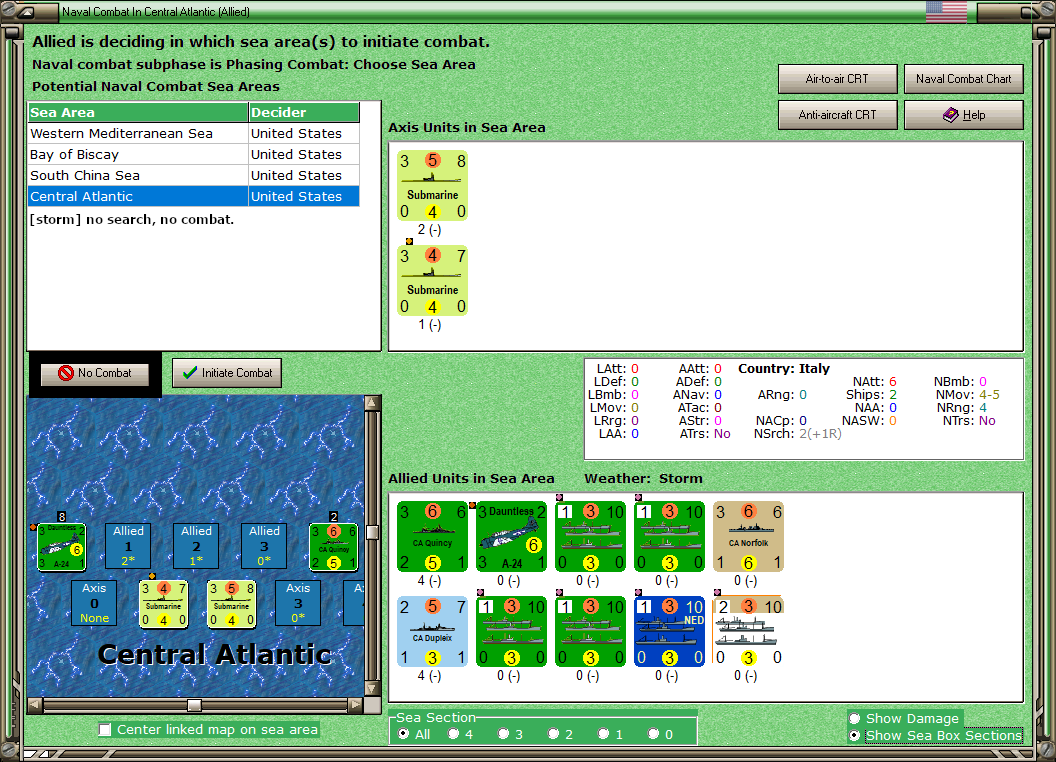Viewport: 1056px width, 762px height.
Task: Click map horizontal scrollbar left arrow
Action: 35,705
